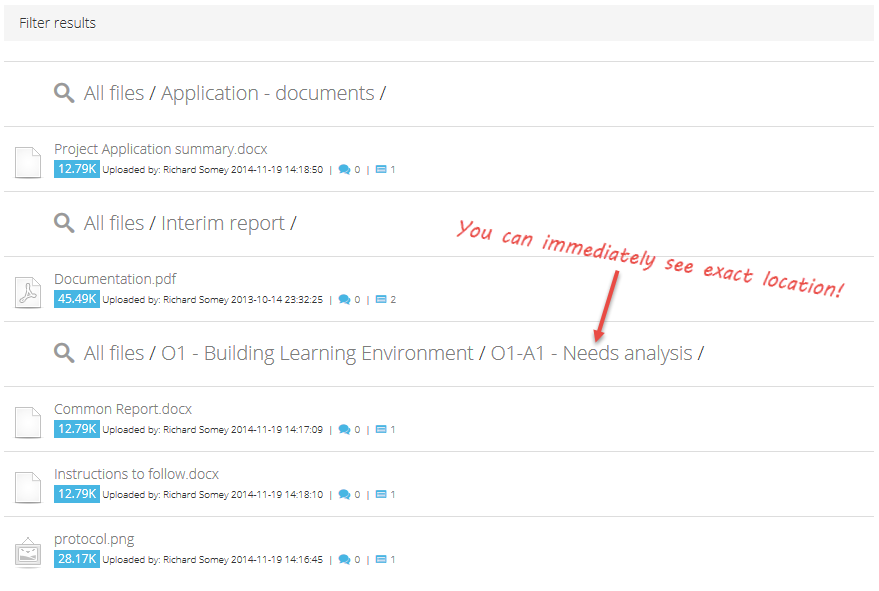
Task: Click the comments bubble icon for Documentation.pdf
Action: (344, 299)
